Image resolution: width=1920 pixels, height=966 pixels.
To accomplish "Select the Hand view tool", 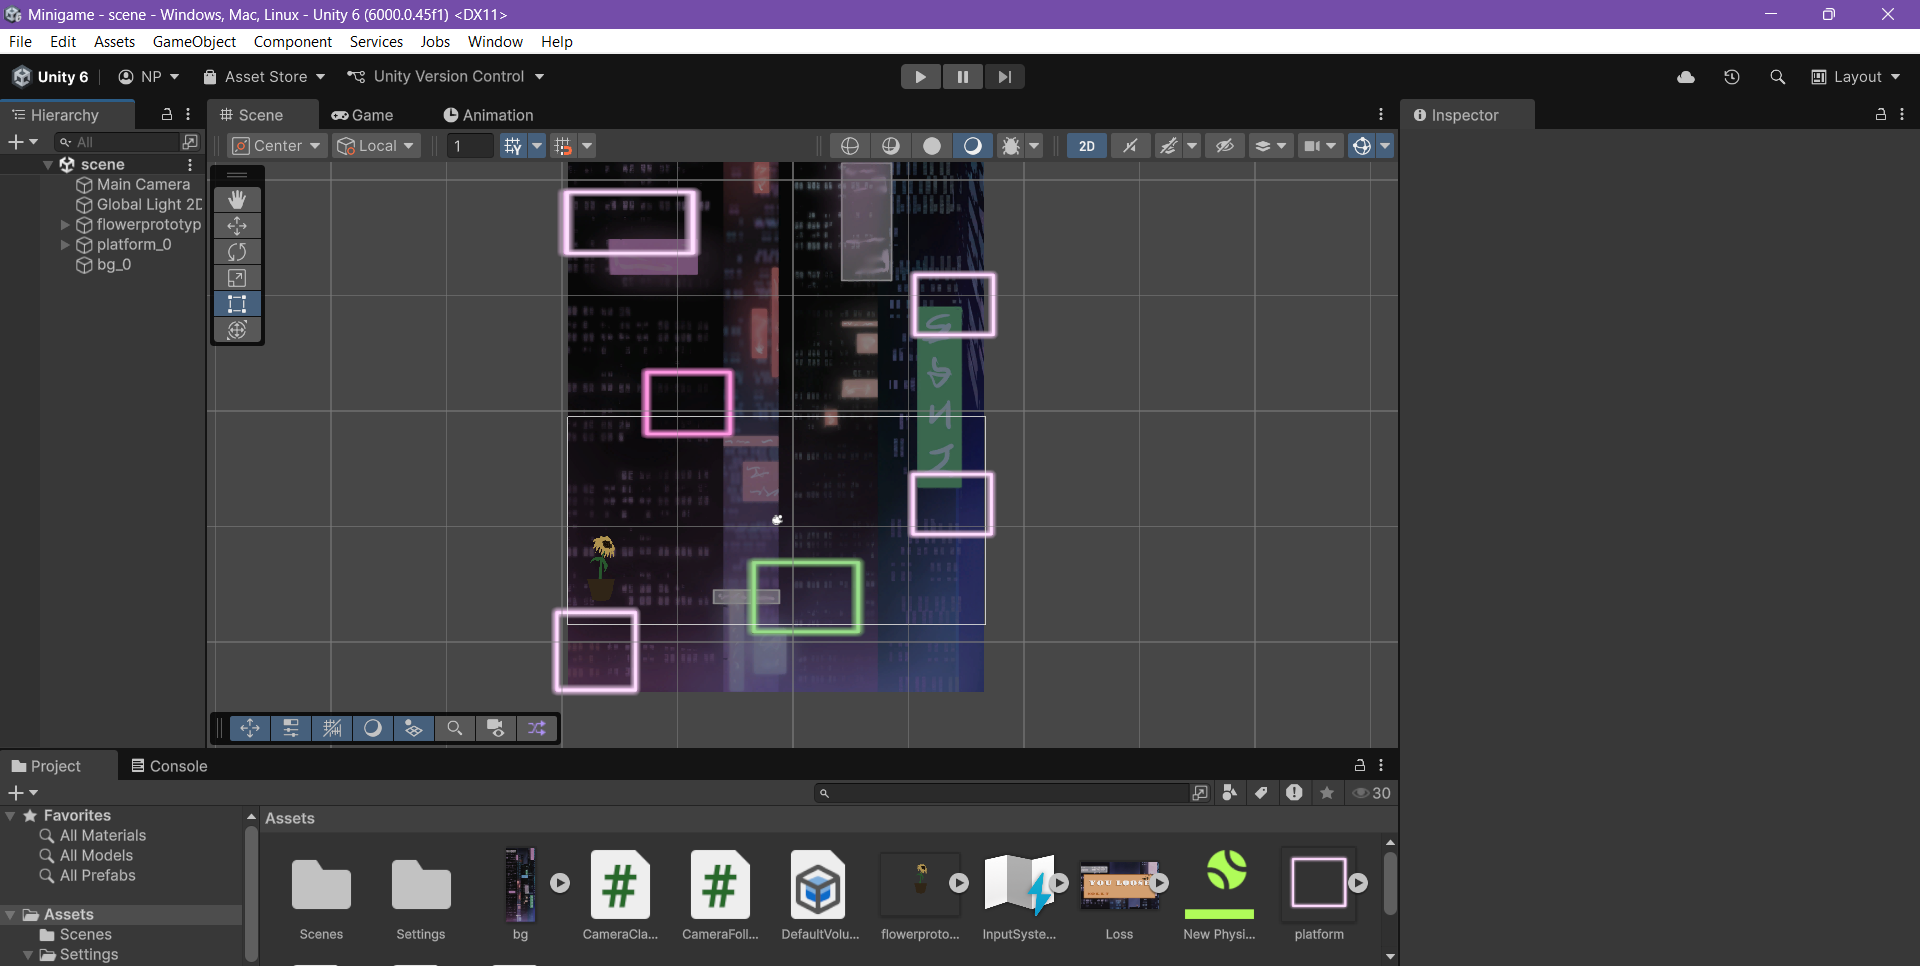I will pos(237,200).
